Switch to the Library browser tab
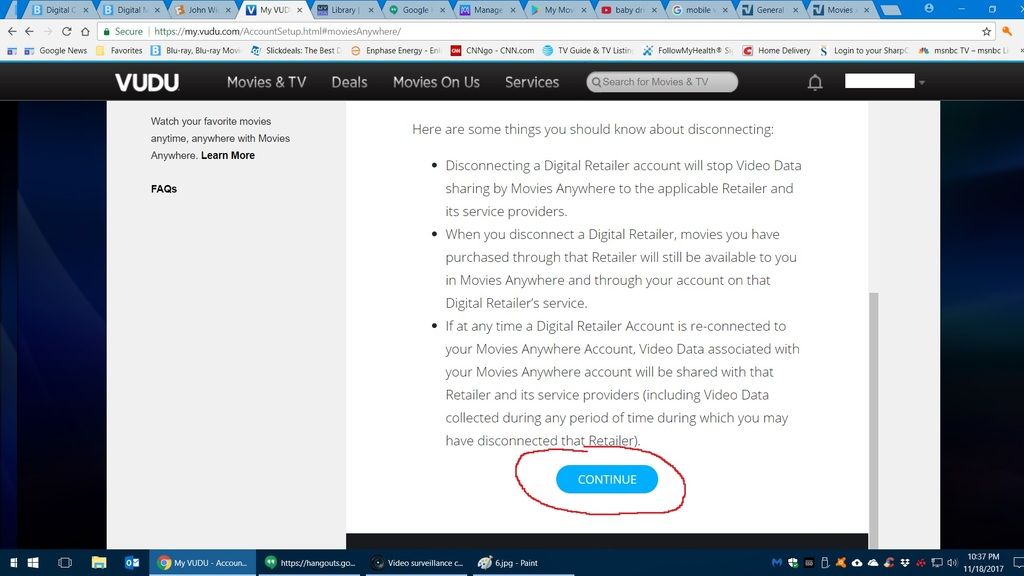This screenshot has height=576, width=1024. [x=344, y=10]
